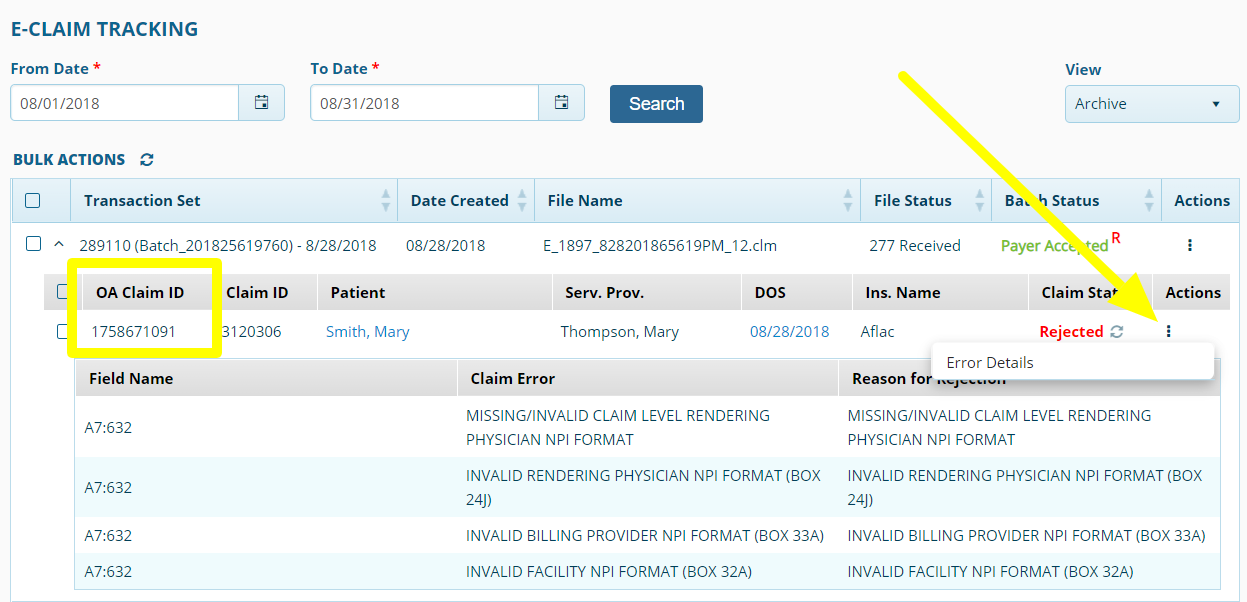Check the box for claim 1758671091
1247x602 pixels.
[x=63, y=332]
